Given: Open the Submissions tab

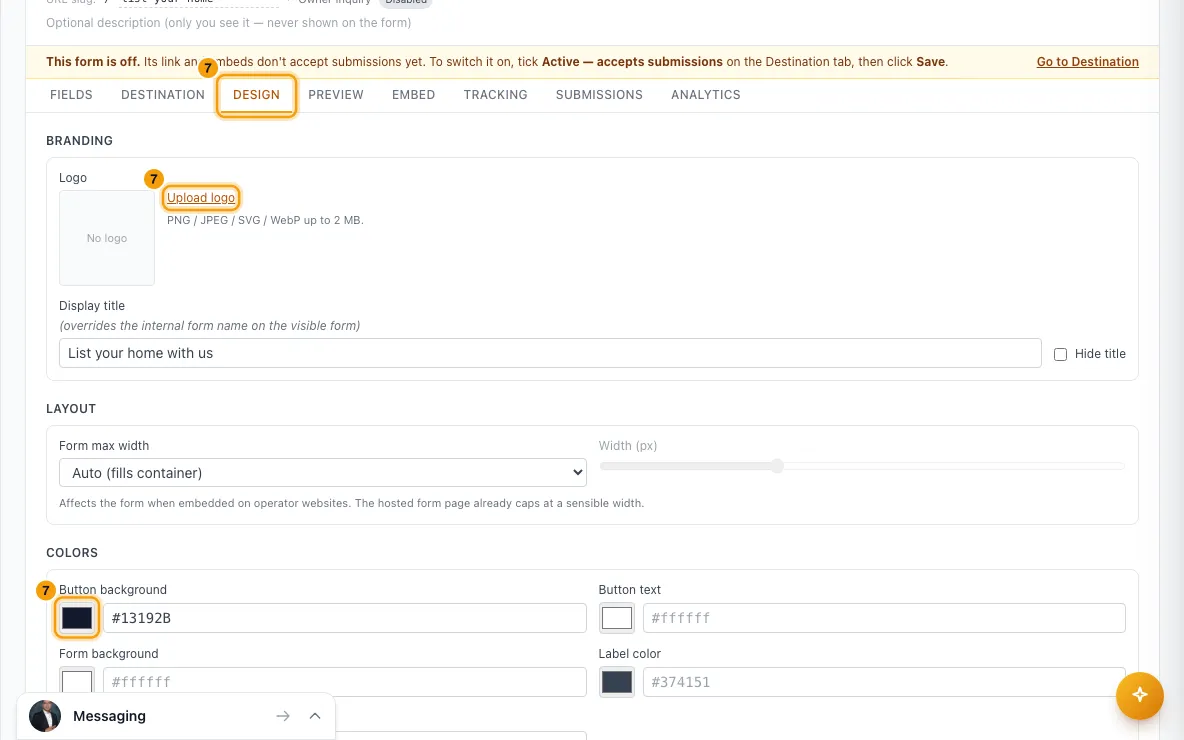Looking at the screenshot, I should pos(599,94).
